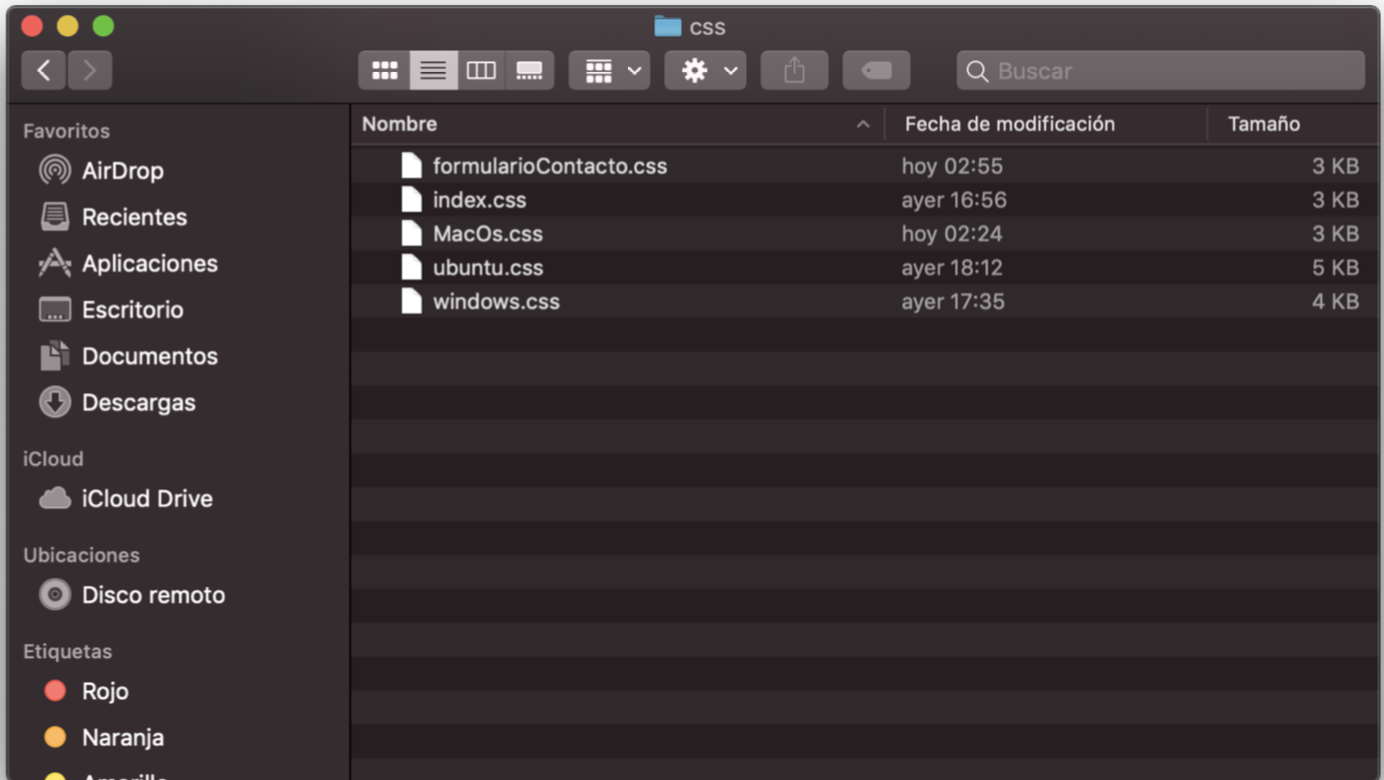Open iCloud Drive from the sidebar
Screen dimensions: 1384x780
click(146, 498)
